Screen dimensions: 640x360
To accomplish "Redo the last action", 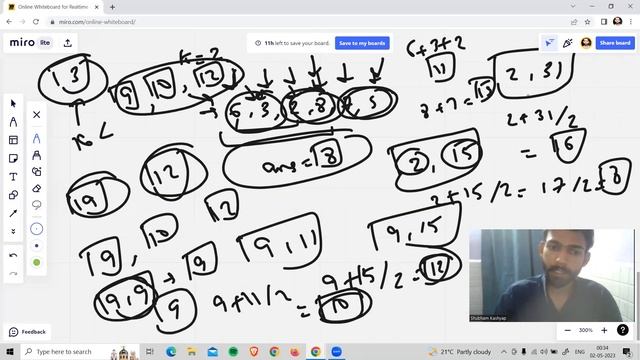I will click(13, 273).
